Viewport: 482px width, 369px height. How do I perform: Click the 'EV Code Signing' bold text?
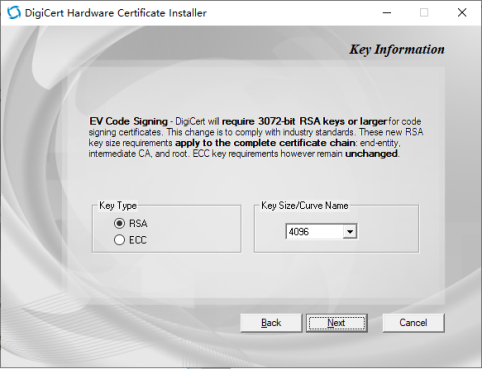coord(128,121)
